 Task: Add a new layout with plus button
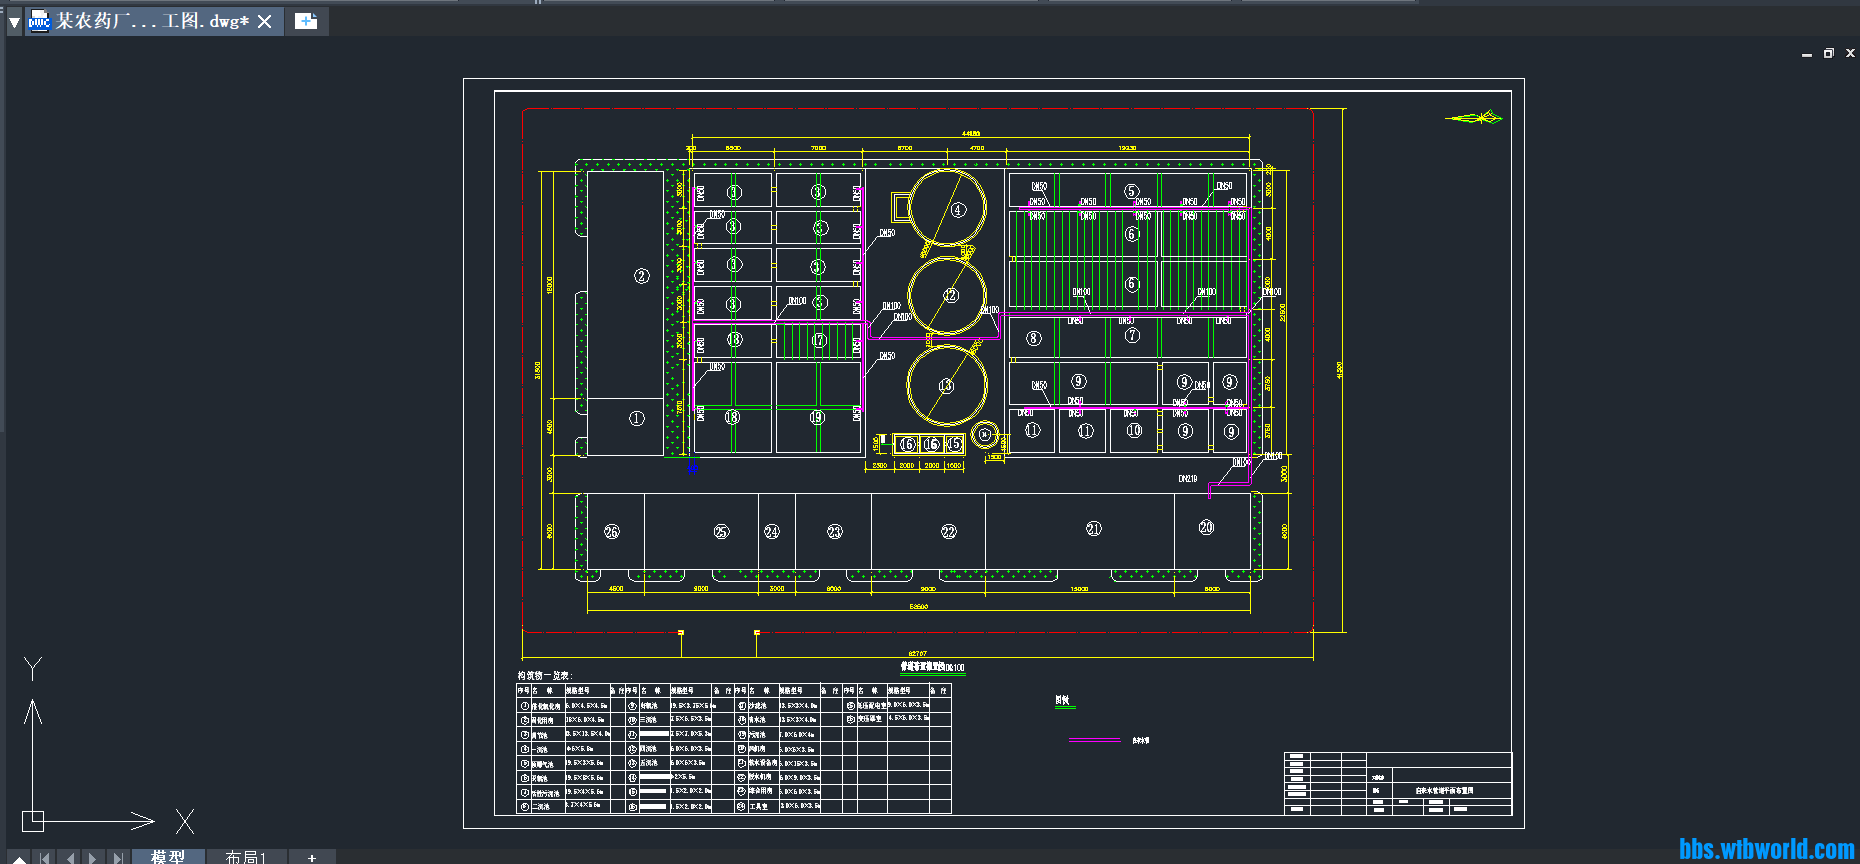tap(312, 857)
